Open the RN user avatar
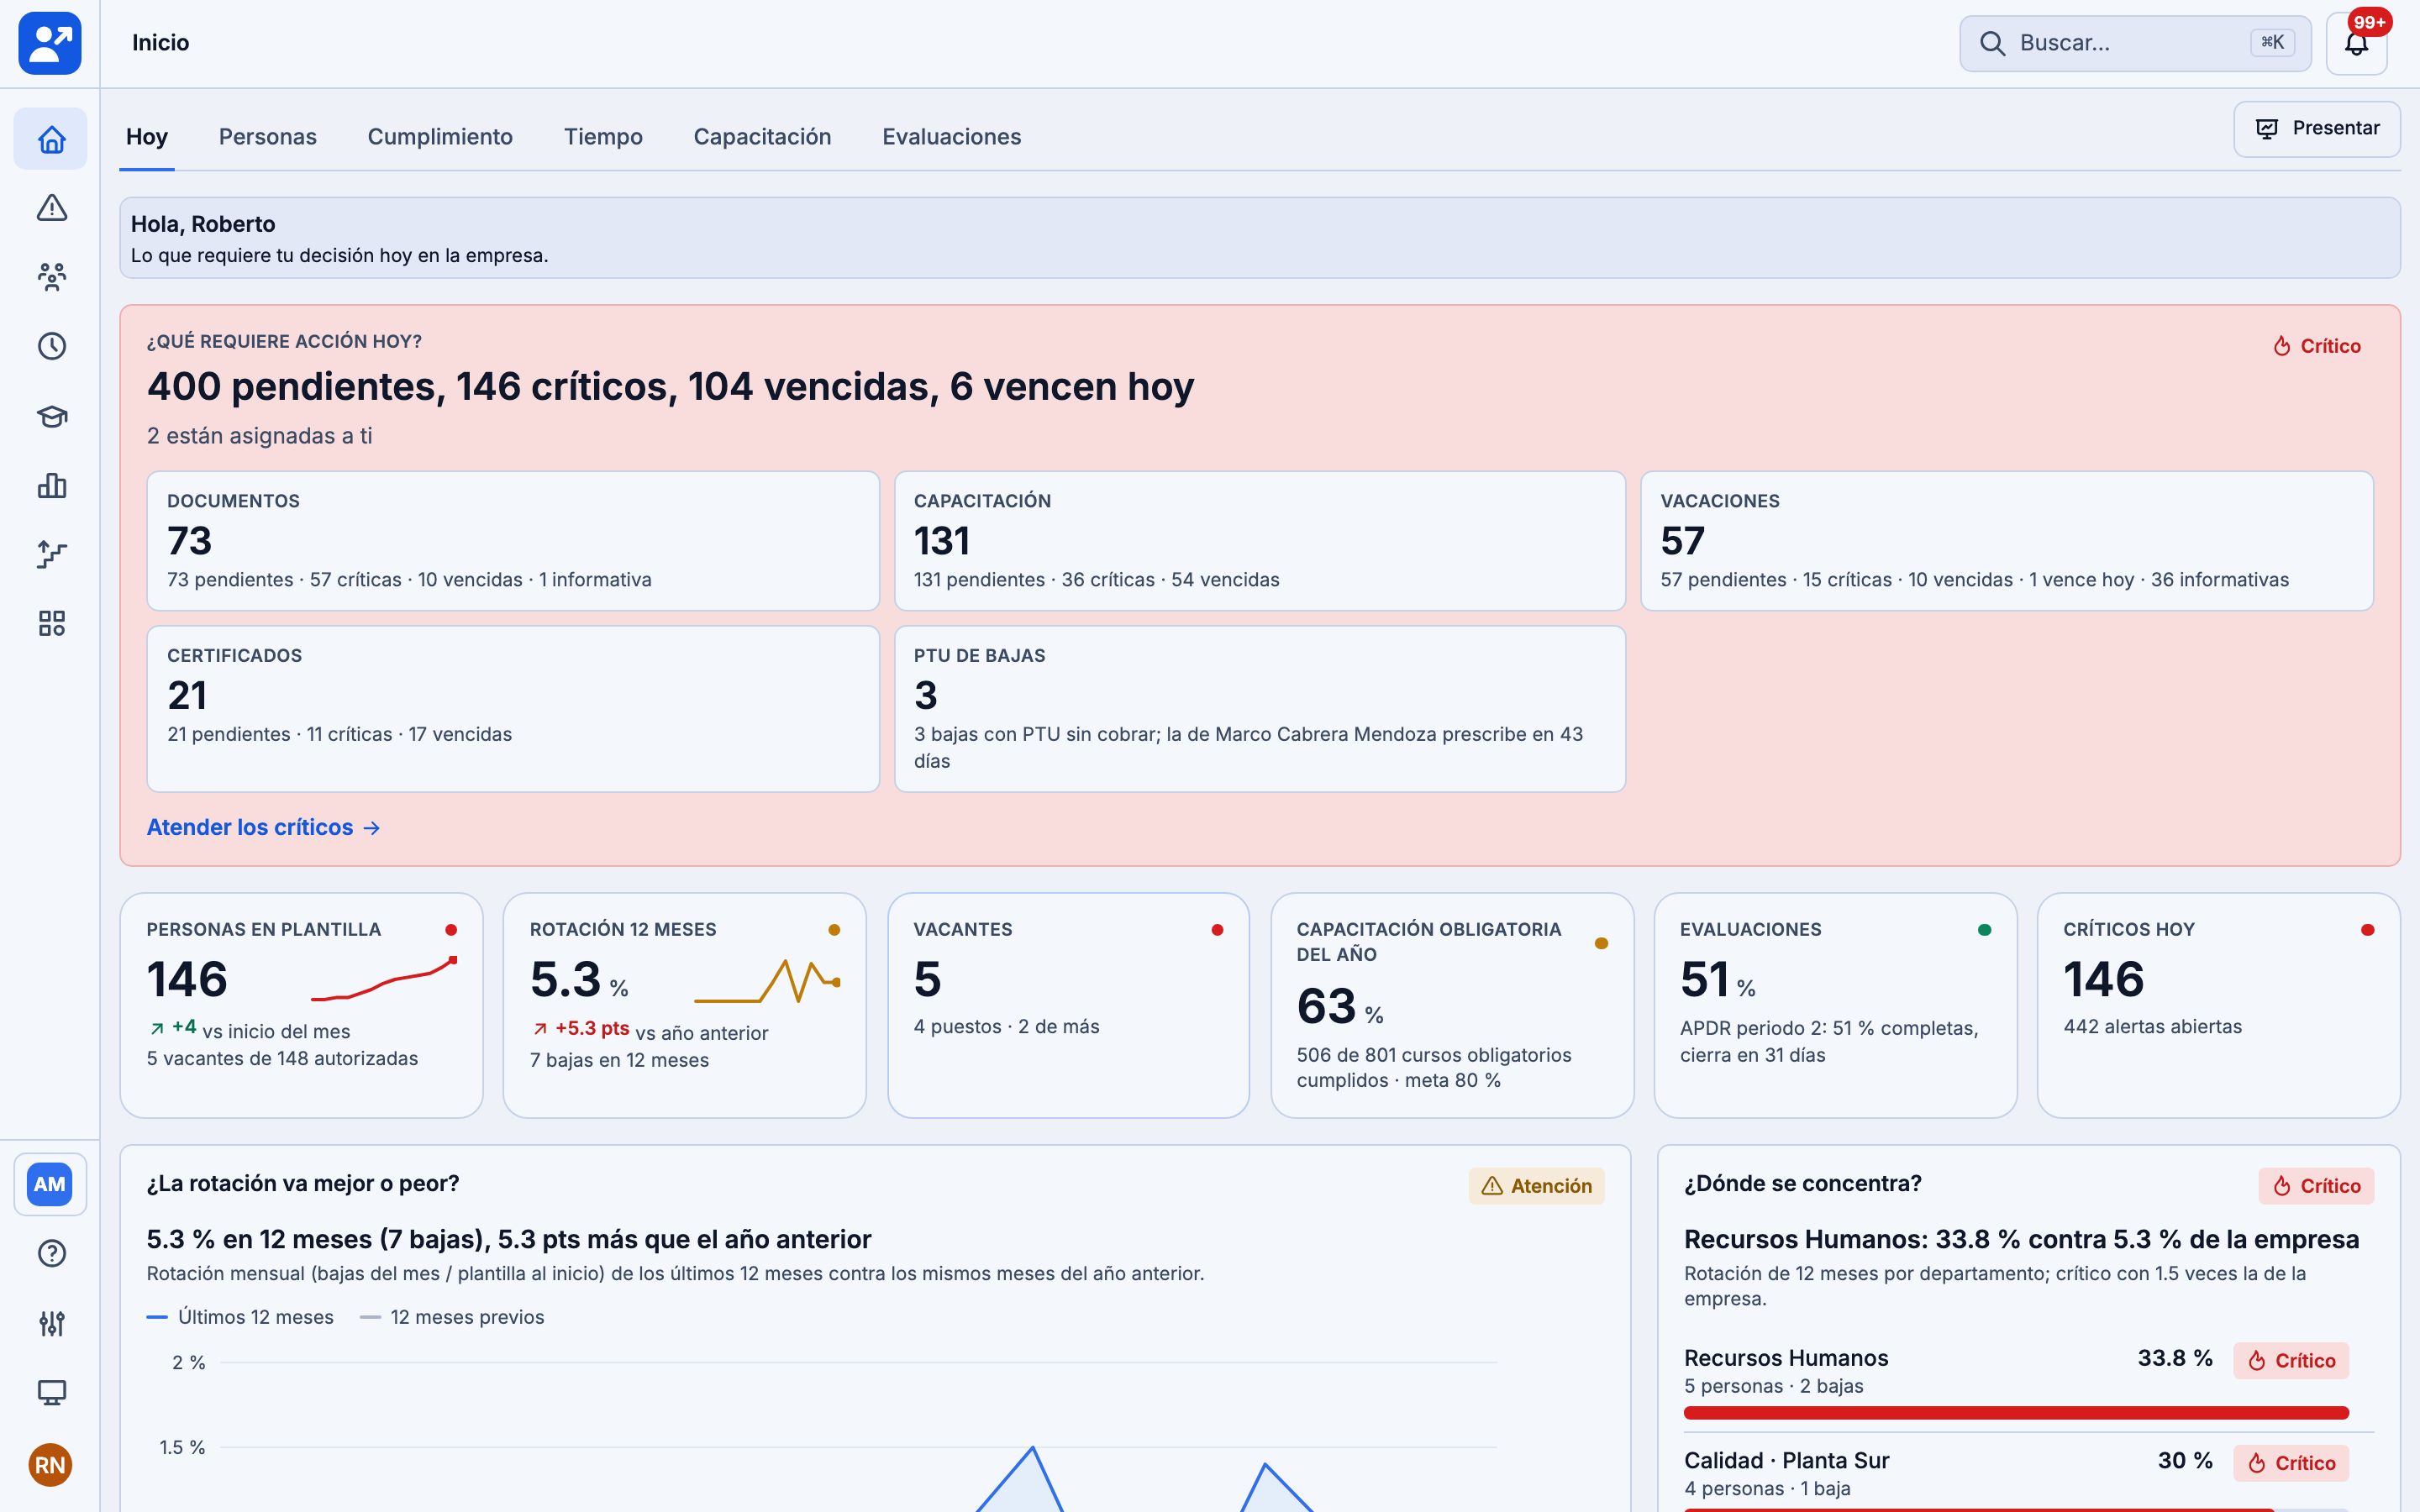This screenshot has height=1512, width=2420. pyautogui.click(x=50, y=1465)
